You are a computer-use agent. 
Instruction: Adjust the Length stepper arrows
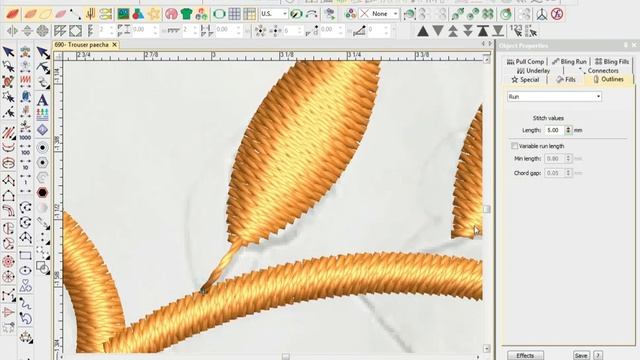point(568,130)
